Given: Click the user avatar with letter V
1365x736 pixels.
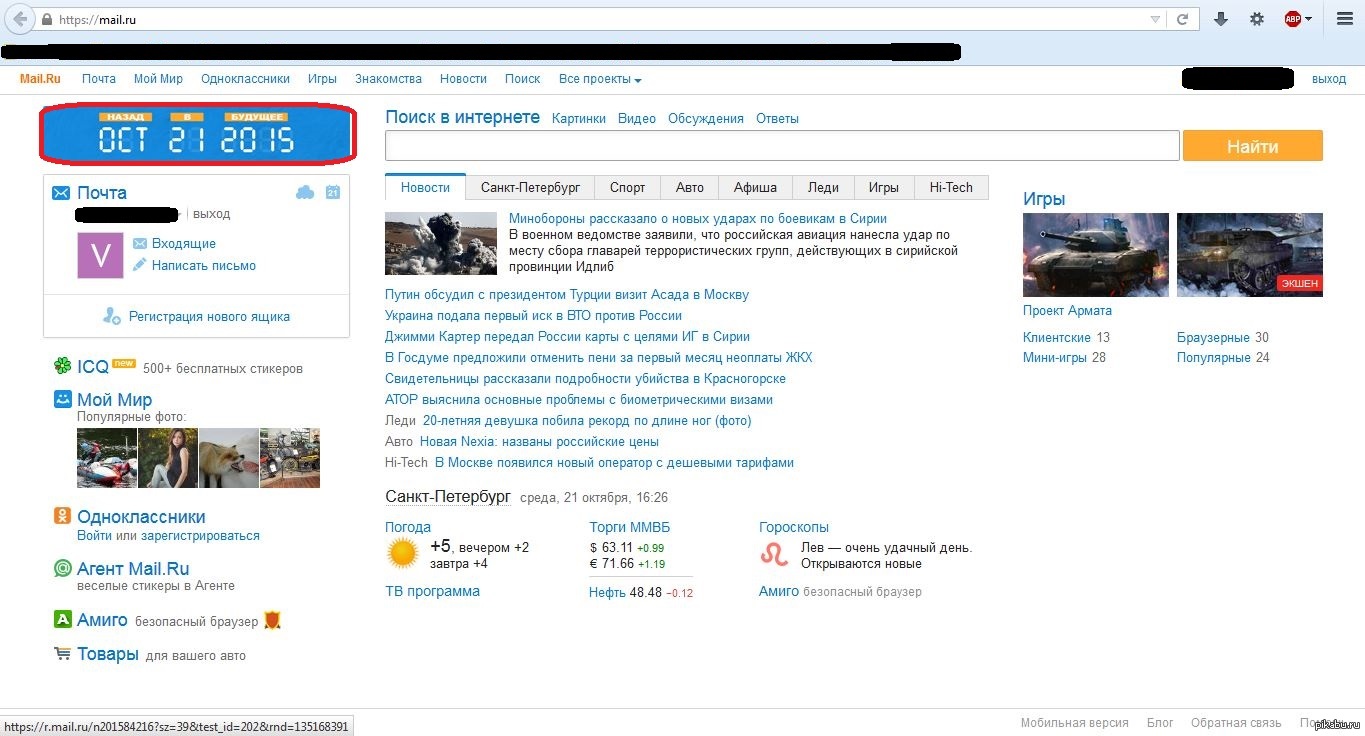Looking at the screenshot, I should click(x=100, y=255).
